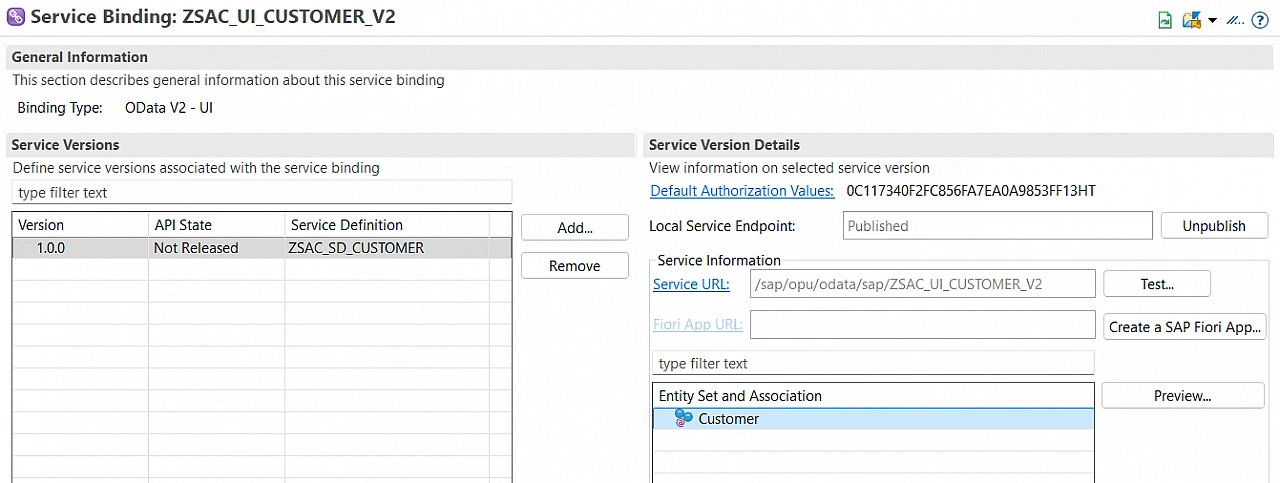This screenshot has width=1280, height=483.
Task: Click the authorization value 0C117340F2FC856FA7EA0A9853FF13HT
Action: click(971, 190)
